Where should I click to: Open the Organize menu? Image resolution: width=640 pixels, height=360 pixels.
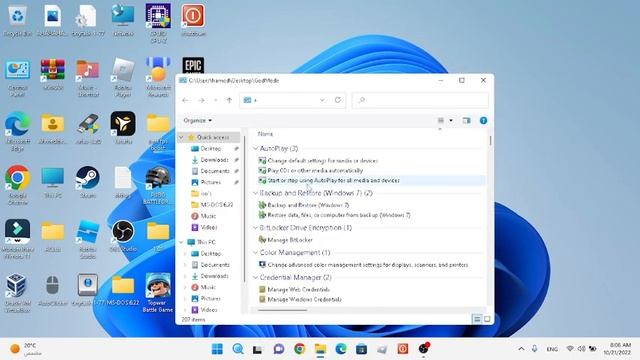(x=198, y=120)
